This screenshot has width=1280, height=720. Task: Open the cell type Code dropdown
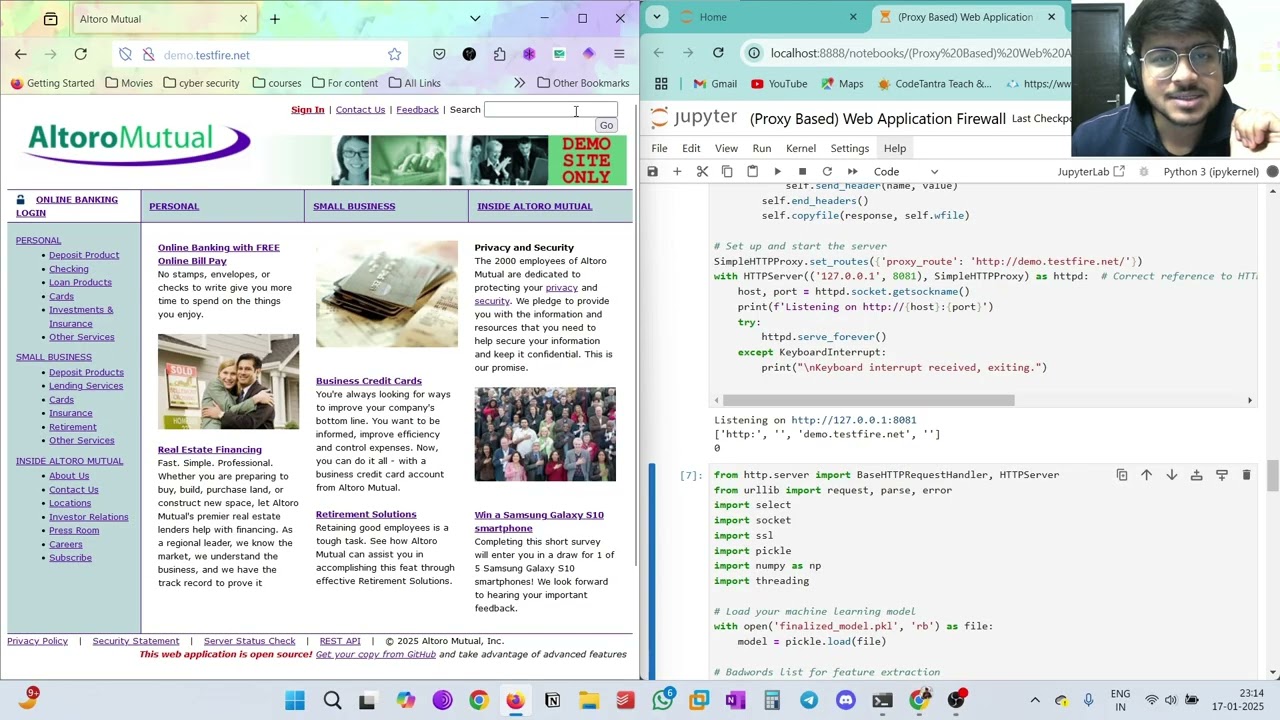(x=906, y=172)
